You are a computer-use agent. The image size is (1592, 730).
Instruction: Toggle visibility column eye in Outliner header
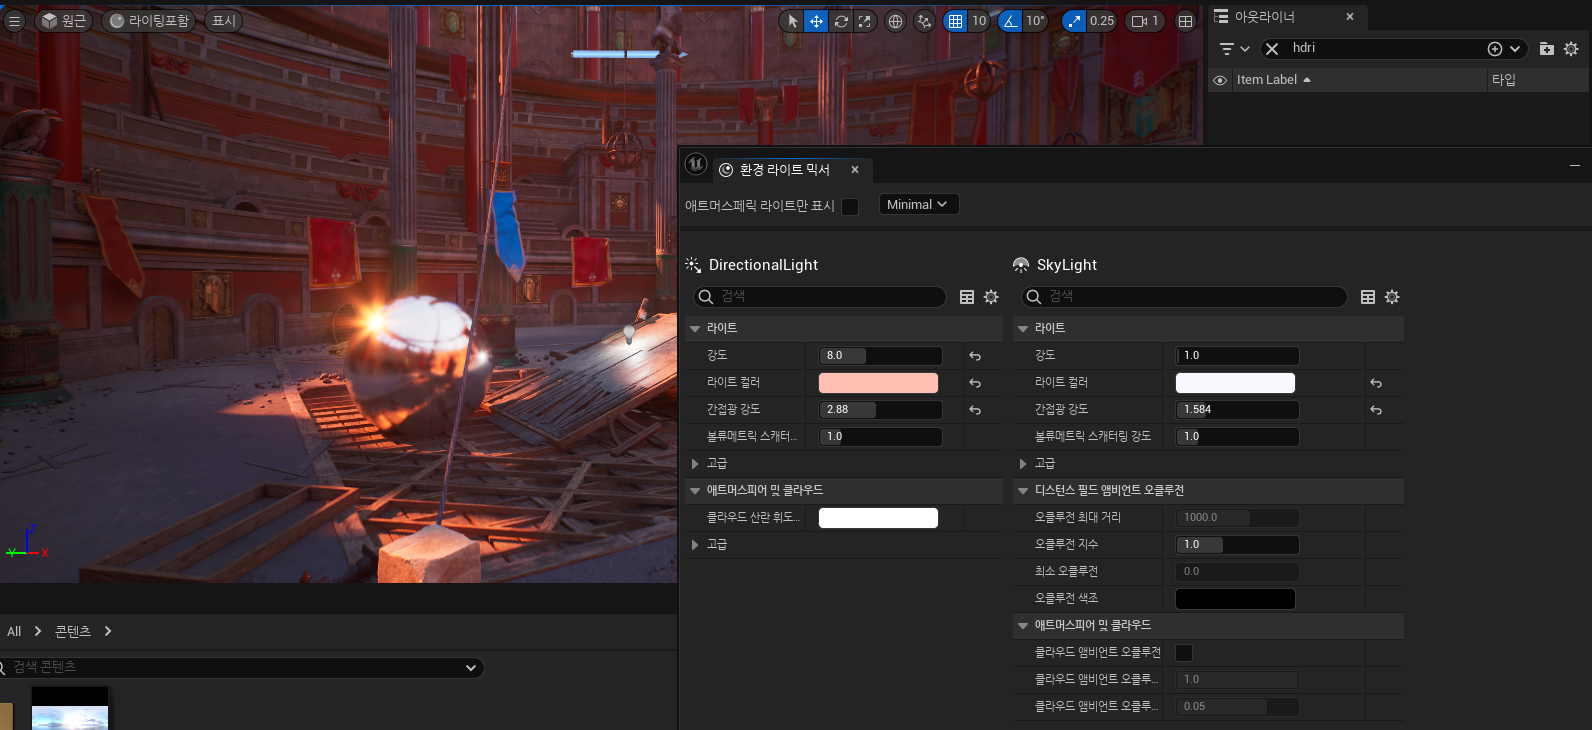point(1220,80)
